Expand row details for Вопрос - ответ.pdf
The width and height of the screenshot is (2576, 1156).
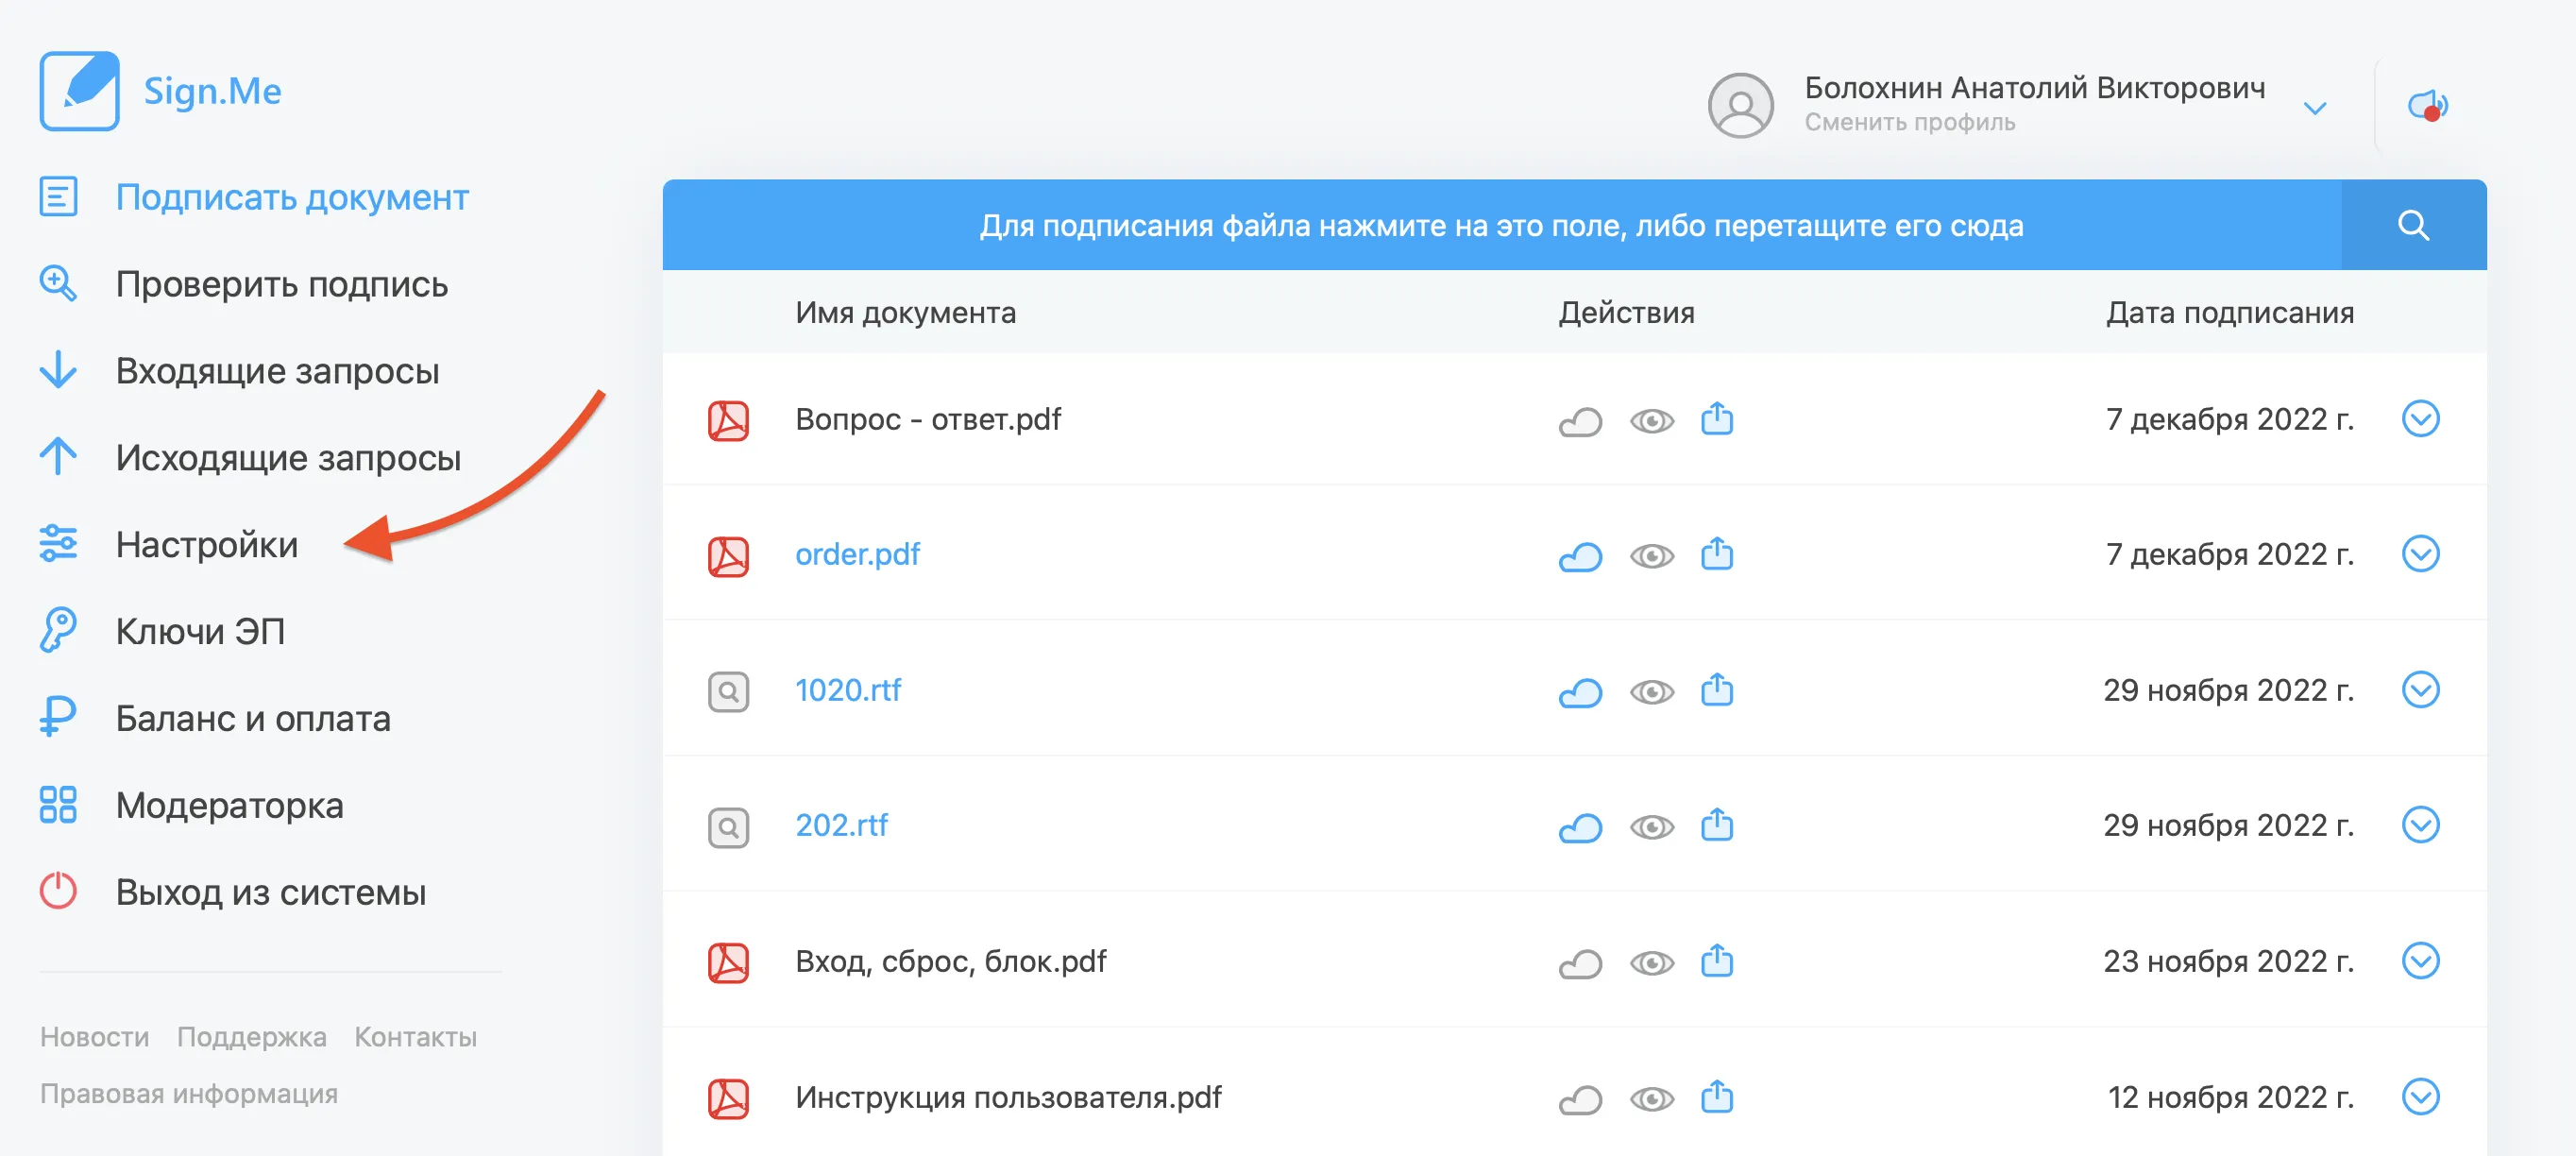(2420, 418)
